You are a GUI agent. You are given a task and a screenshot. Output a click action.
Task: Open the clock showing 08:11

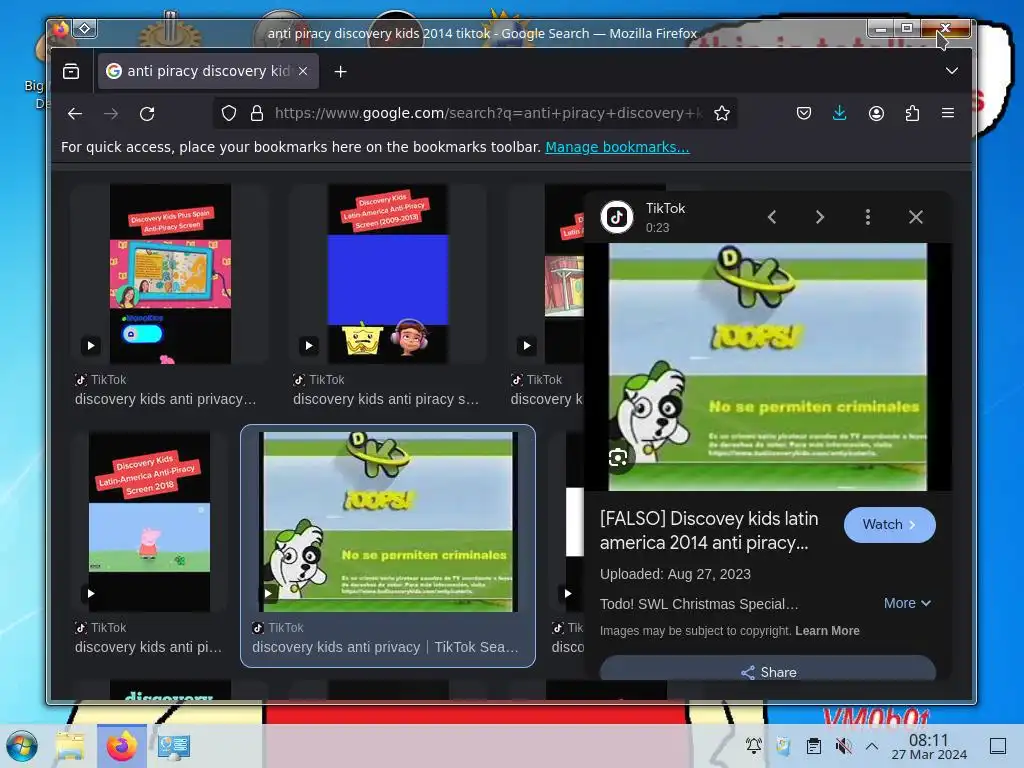[x=929, y=746]
